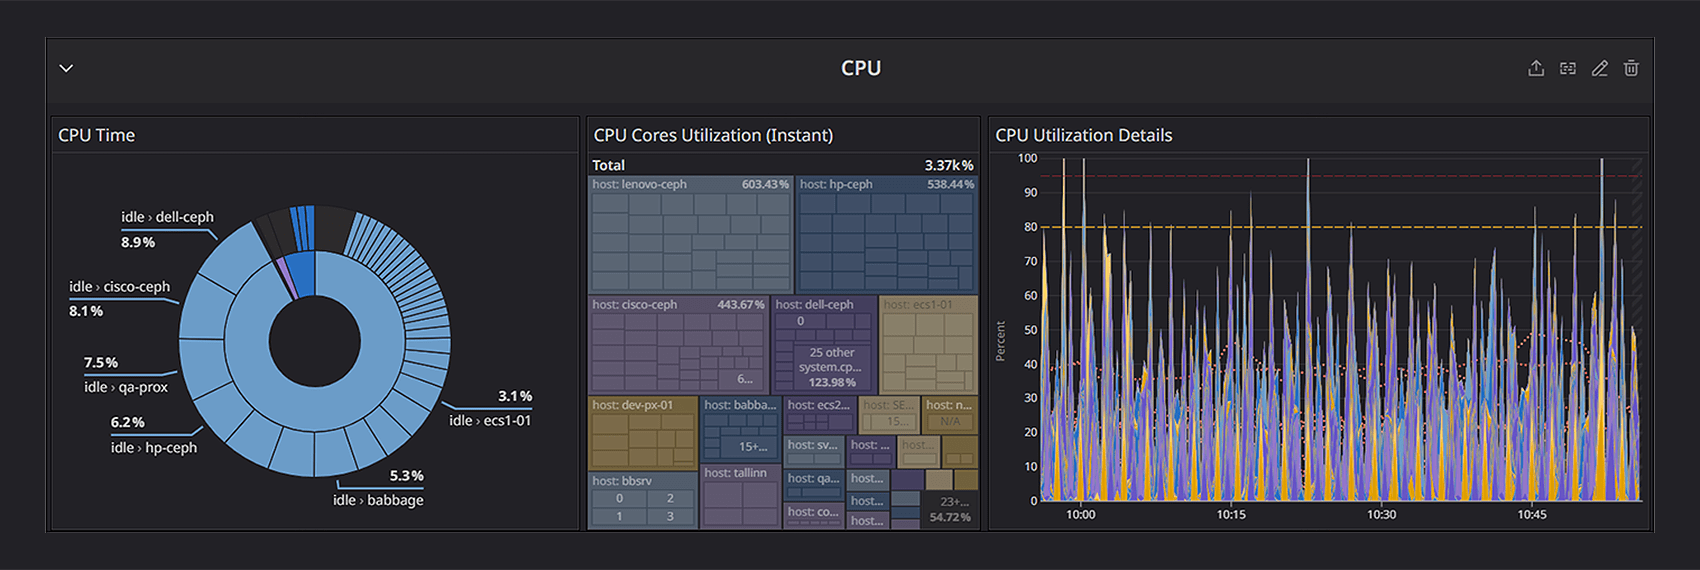Click the idle › ecs1-01 donut label

pos(490,420)
